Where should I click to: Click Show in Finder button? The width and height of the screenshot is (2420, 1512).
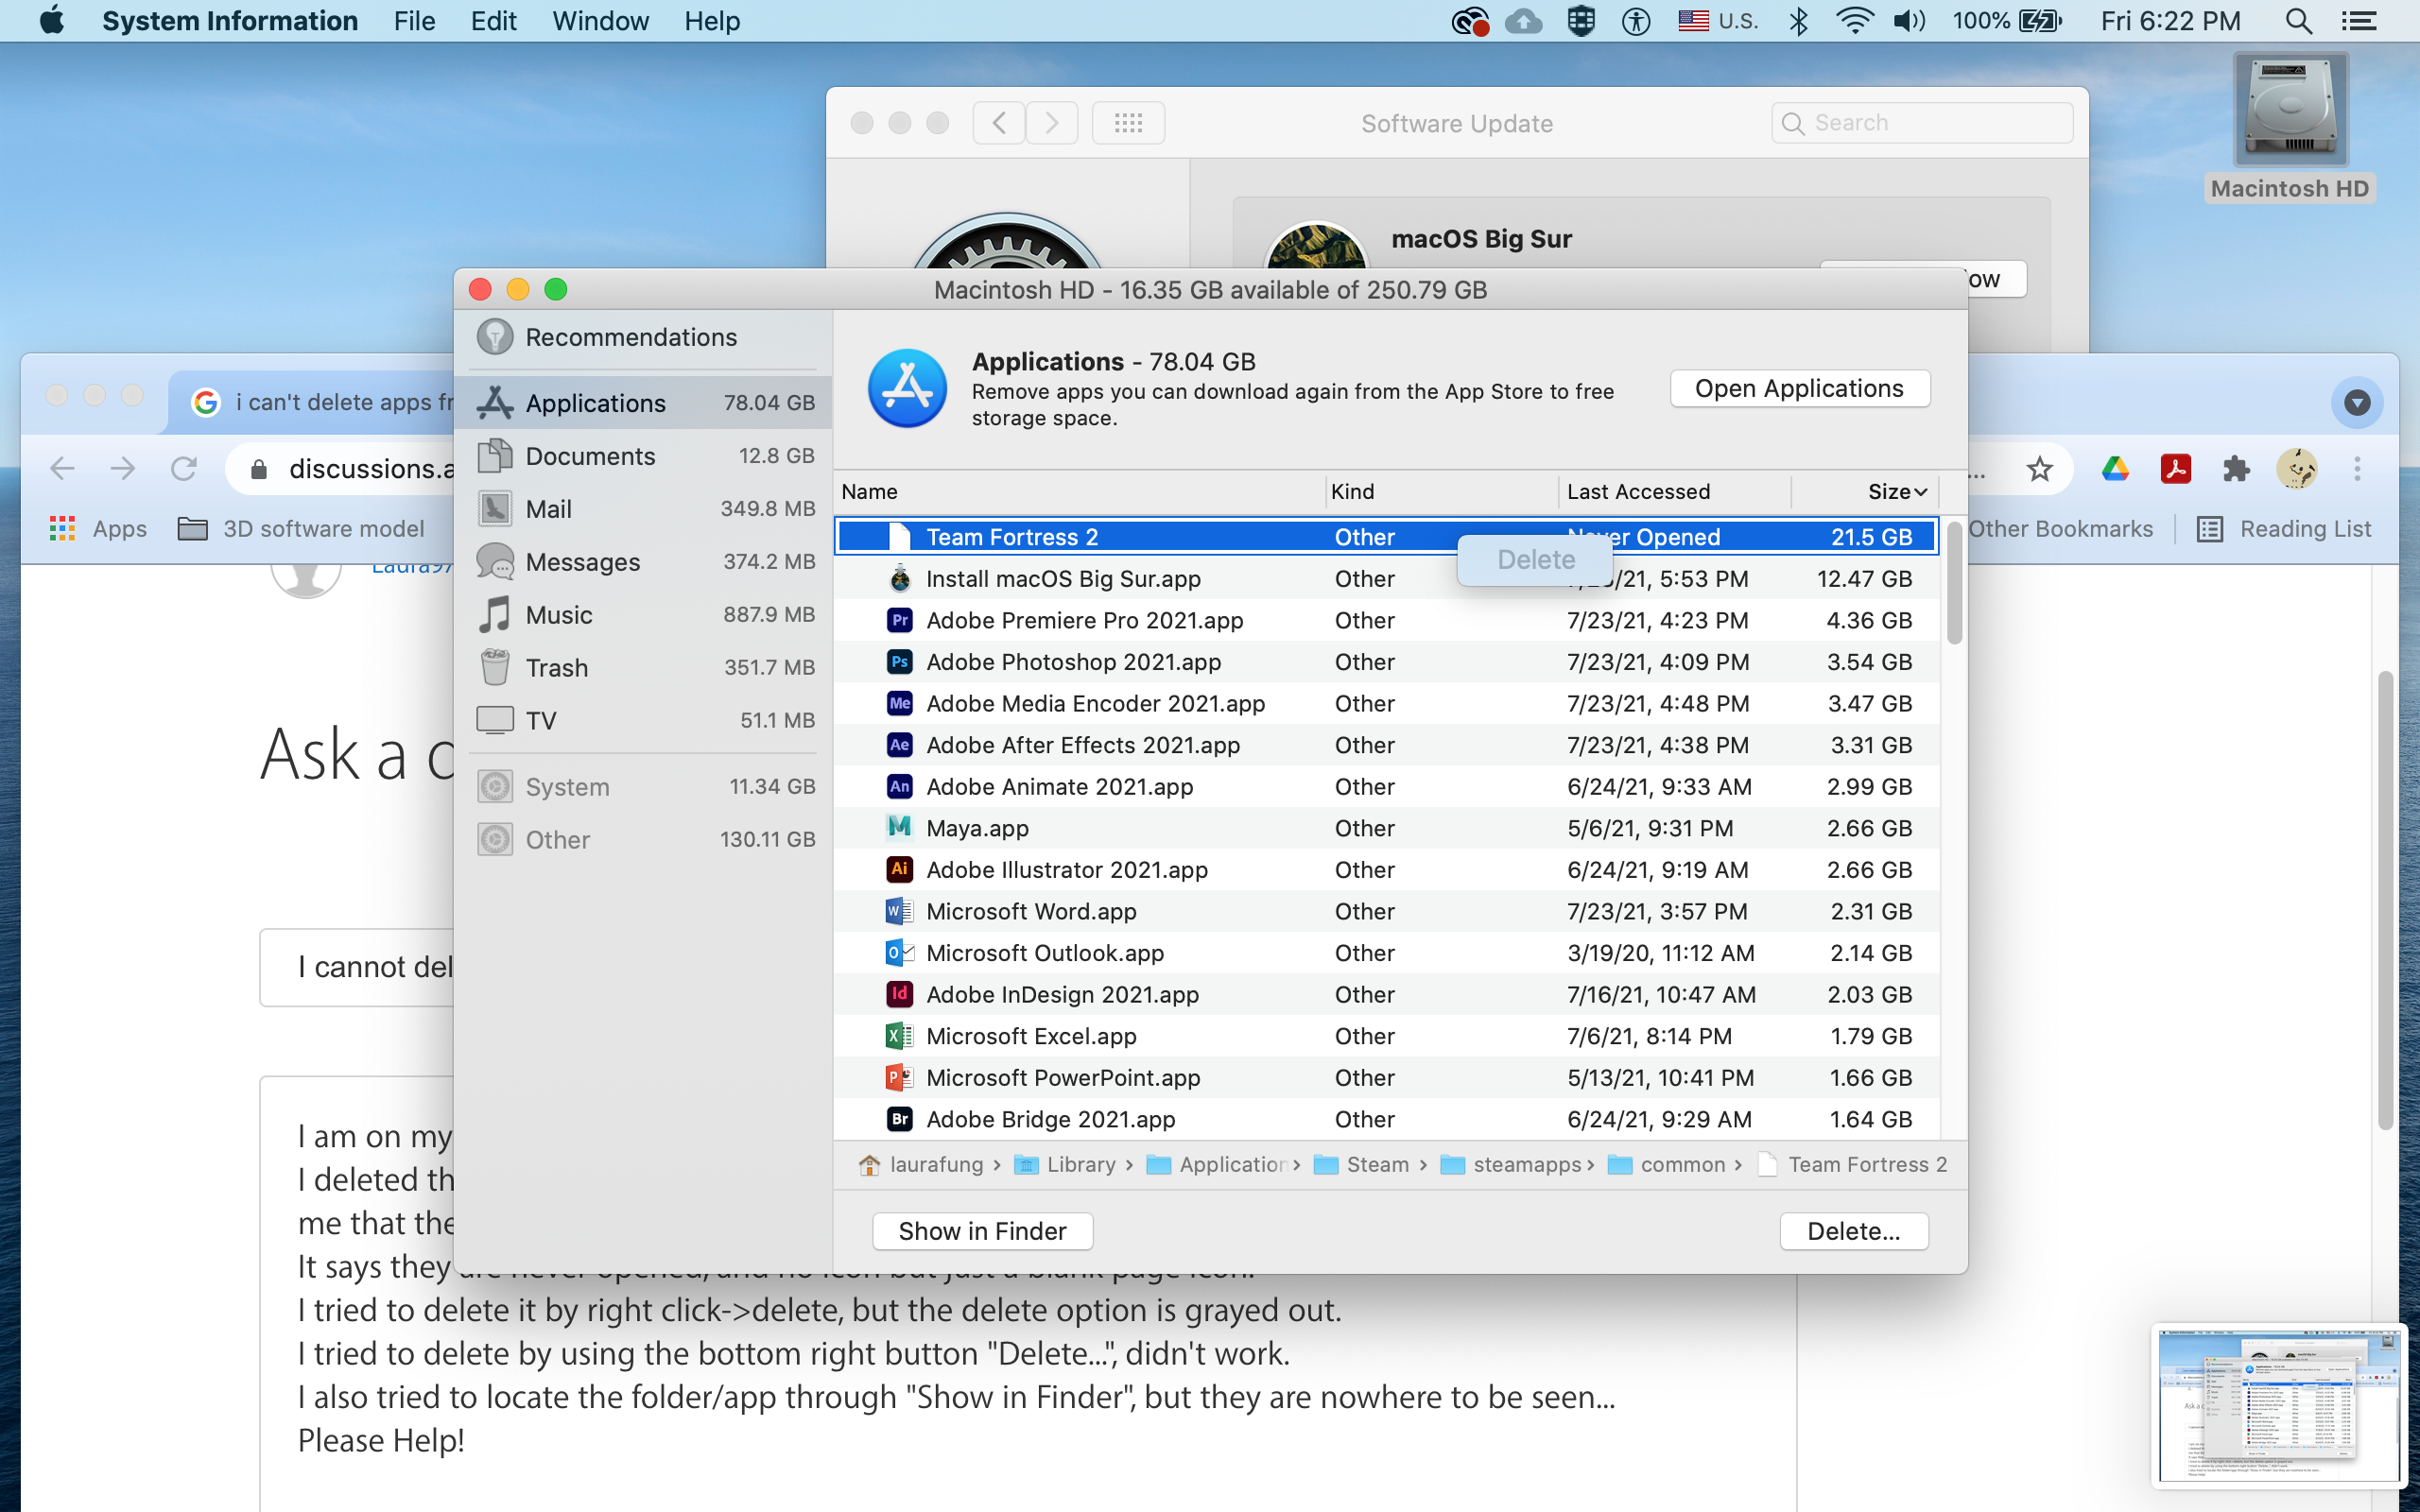(982, 1231)
